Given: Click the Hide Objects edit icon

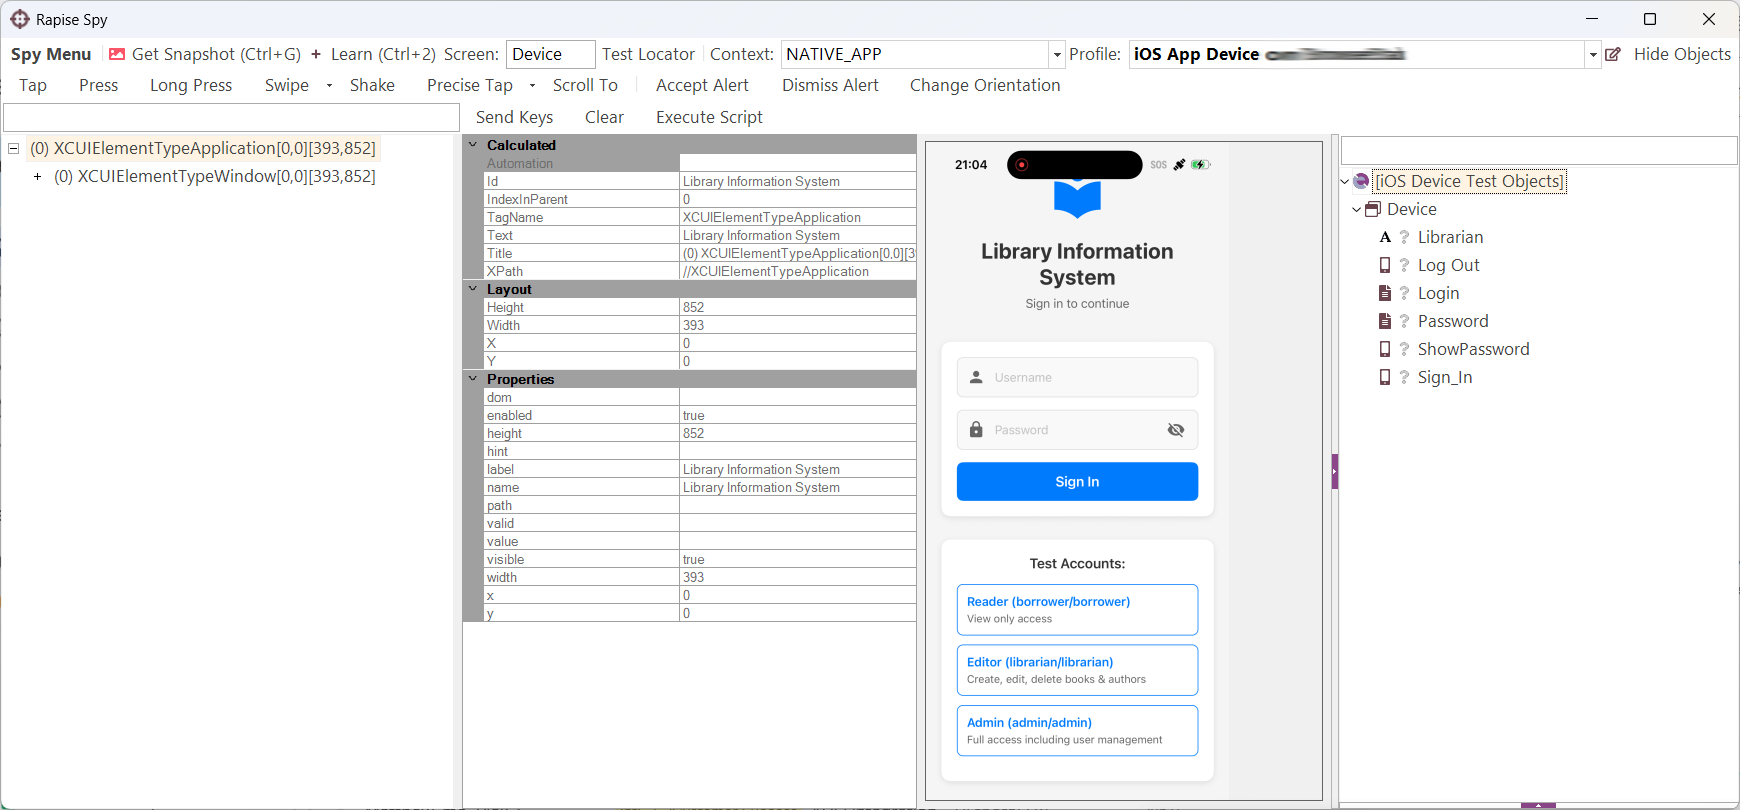Looking at the screenshot, I should 1613,54.
